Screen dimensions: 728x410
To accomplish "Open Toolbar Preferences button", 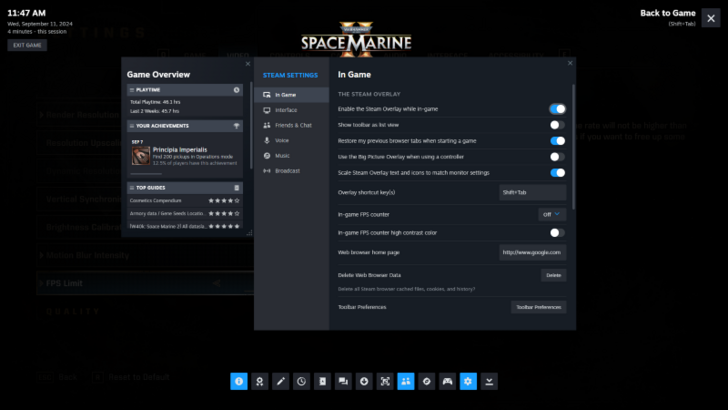I will (539, 307).
